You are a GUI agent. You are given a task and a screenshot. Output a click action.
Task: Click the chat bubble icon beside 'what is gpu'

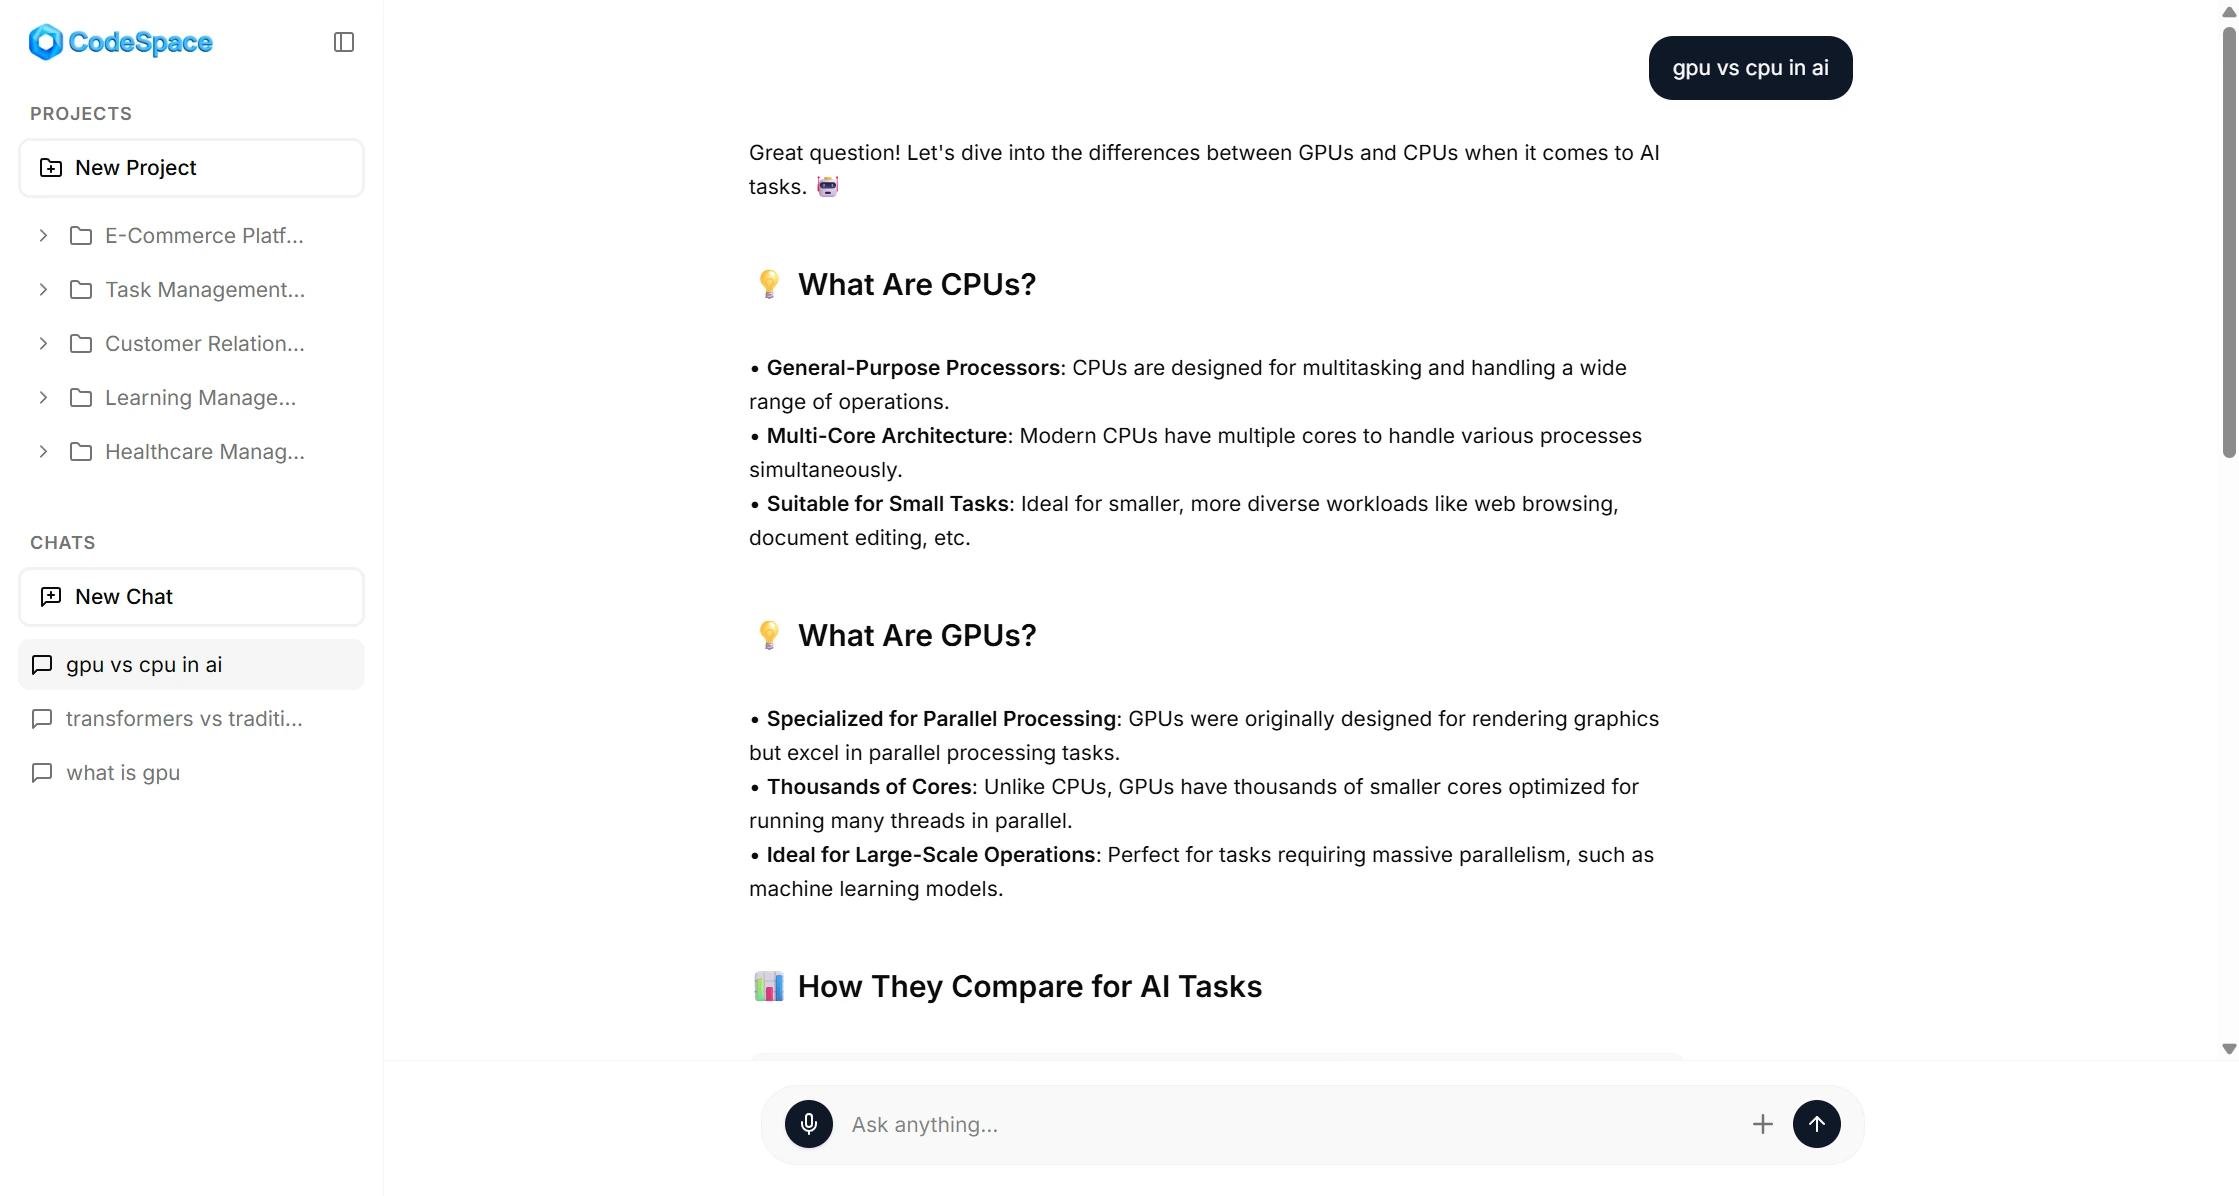point(42,773)
